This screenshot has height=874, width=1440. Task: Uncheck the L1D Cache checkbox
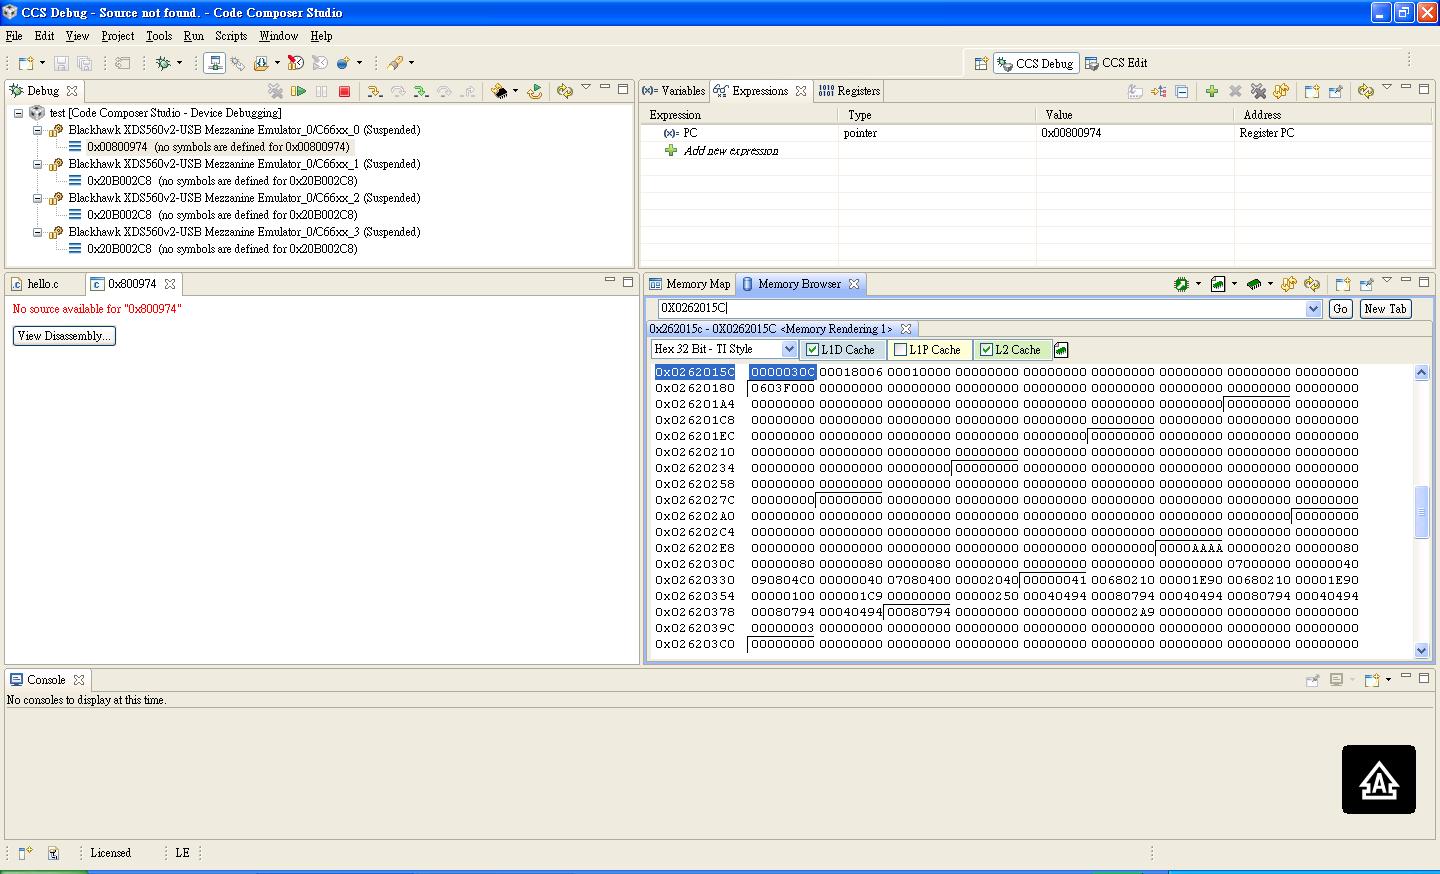click(812, 350)
